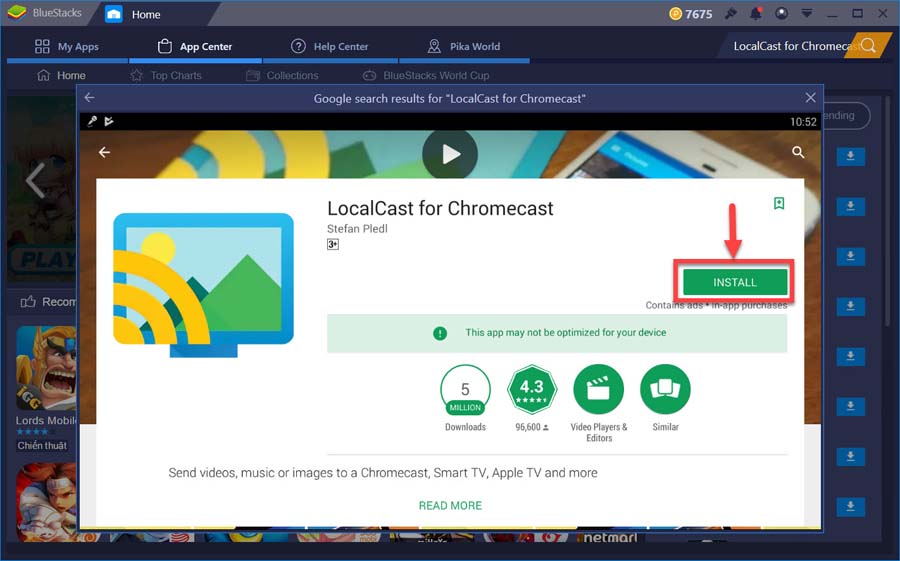The height and width of the screenshot is (561, 900).
Task: Click the 'Chiến thuật' label under Lords Mobile
Action: coord(42,446)
